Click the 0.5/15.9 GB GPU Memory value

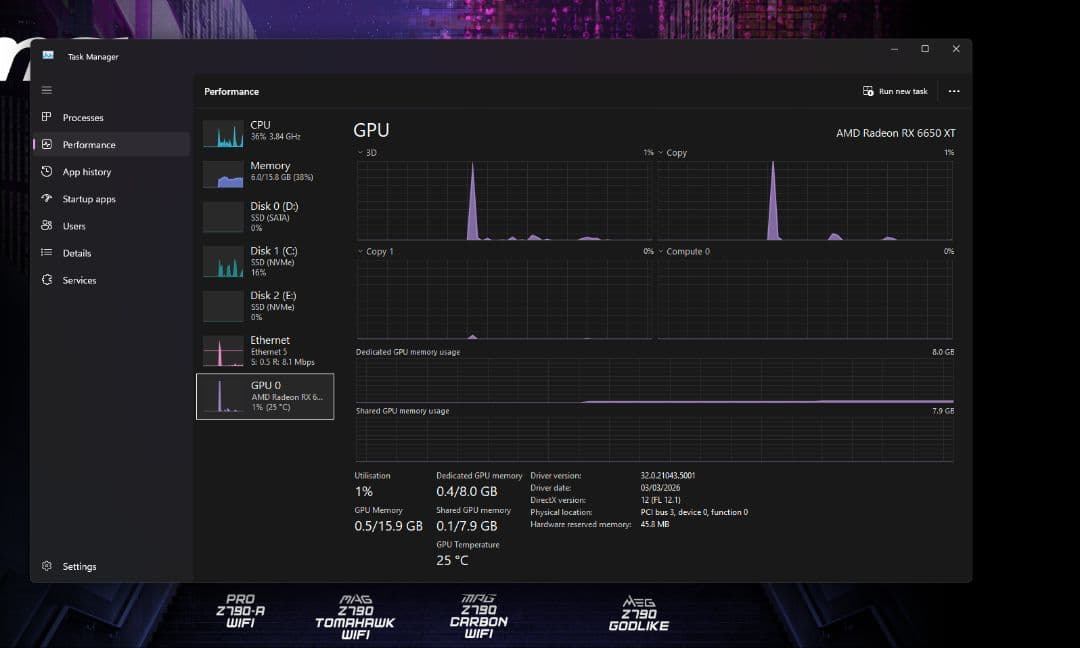tap(388, 526)
